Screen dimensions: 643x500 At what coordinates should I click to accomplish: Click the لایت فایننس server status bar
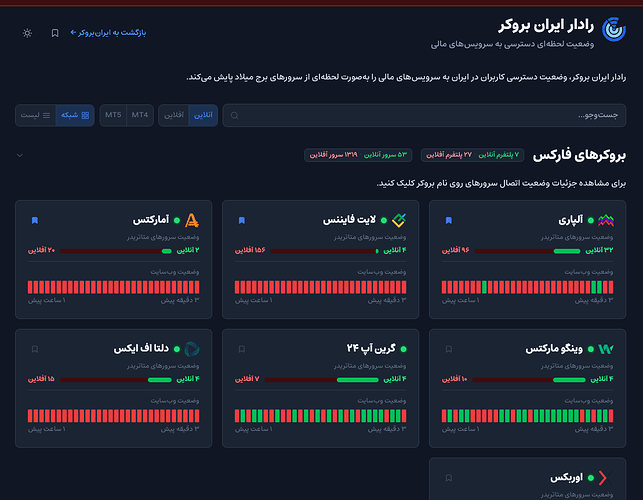coord(324,251)
